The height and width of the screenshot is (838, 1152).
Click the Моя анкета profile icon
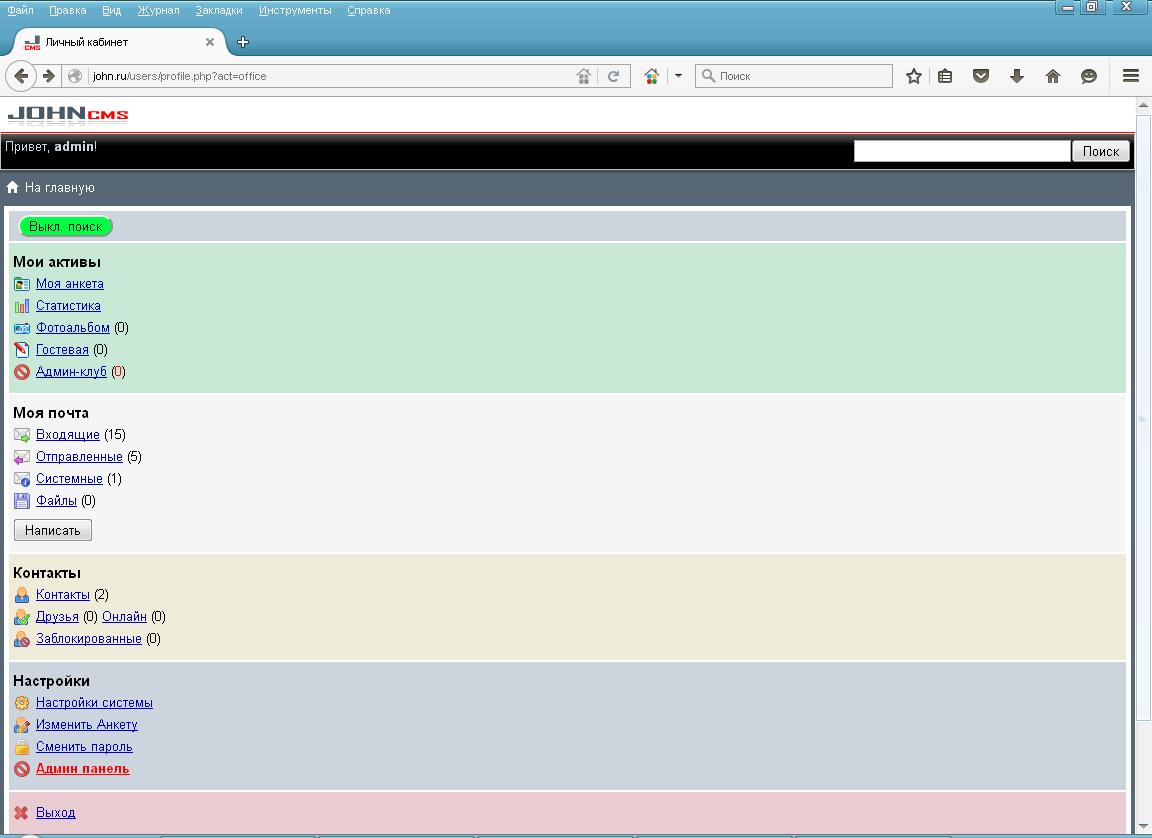(x=22, y=283)
